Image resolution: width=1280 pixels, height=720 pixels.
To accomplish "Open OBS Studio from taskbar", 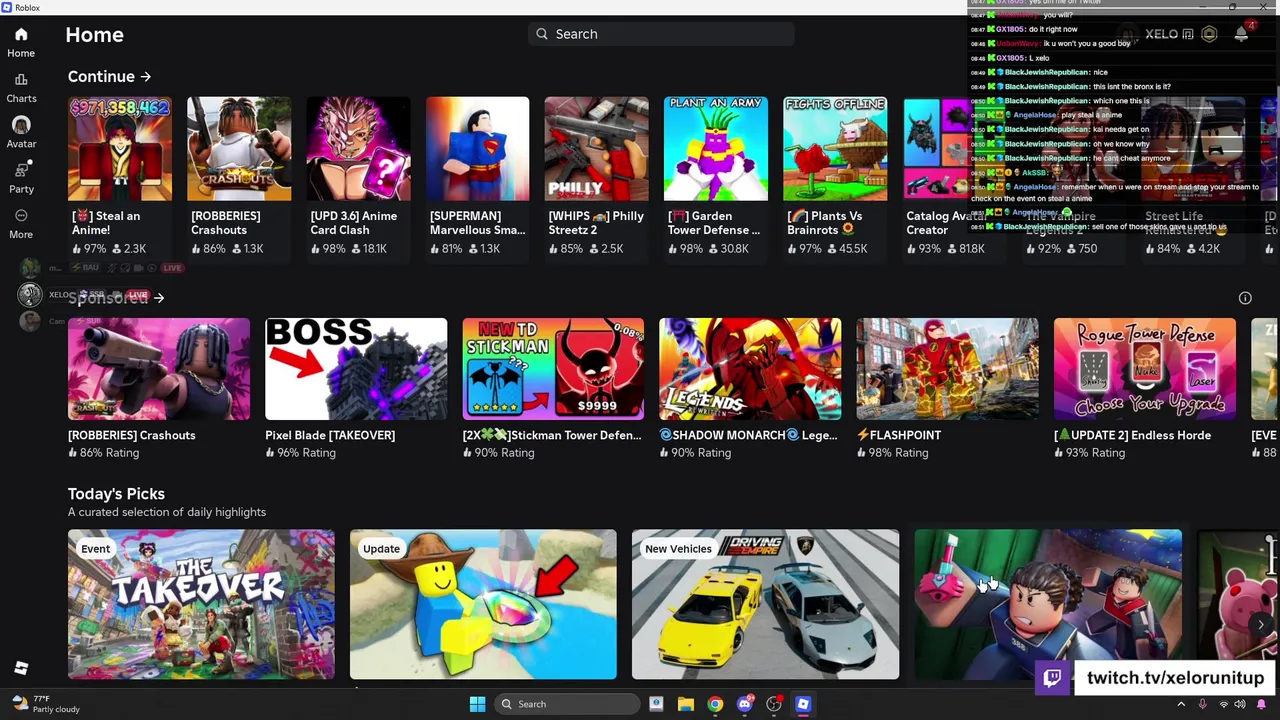I will (774, 704).
